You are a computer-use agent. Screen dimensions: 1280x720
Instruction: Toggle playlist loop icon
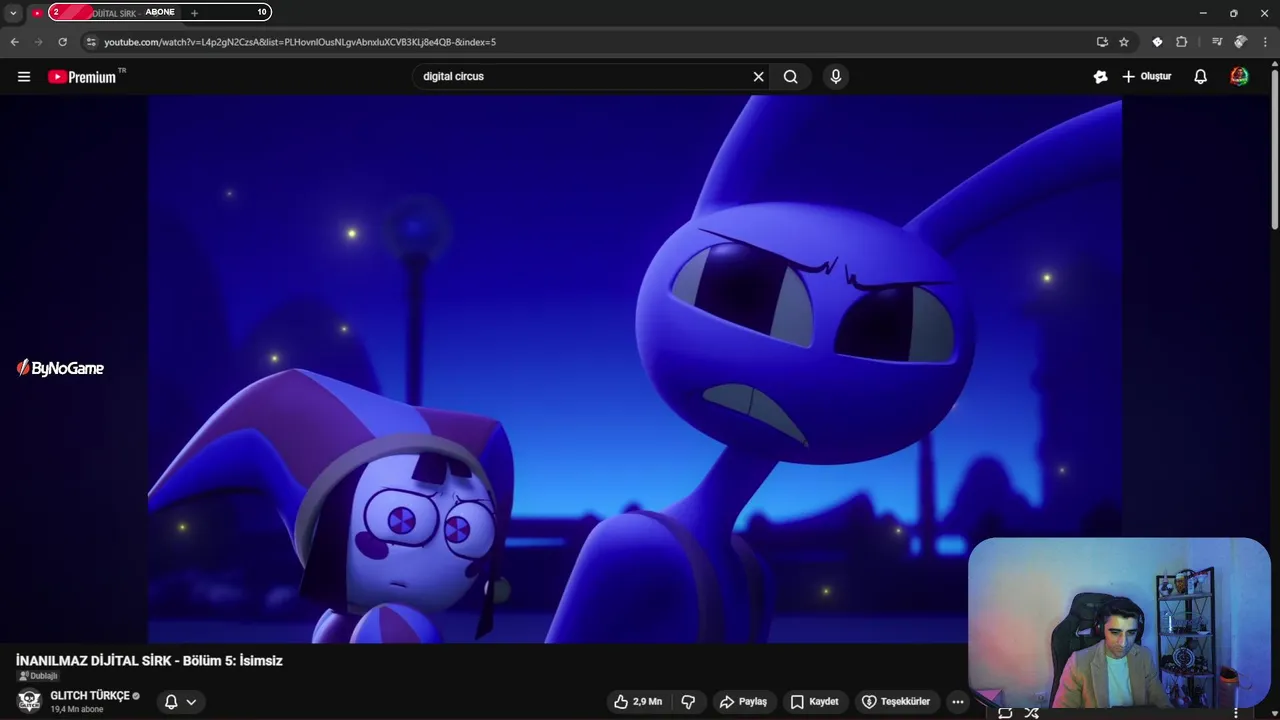1005,713
